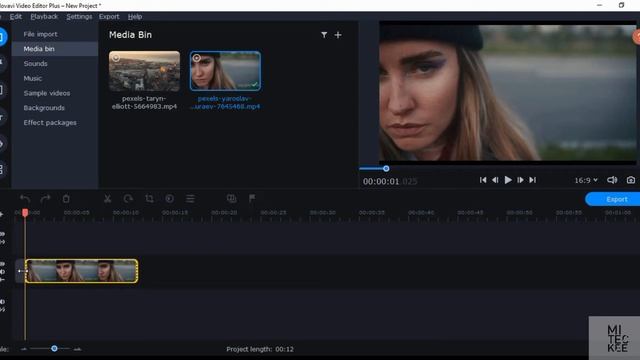
Task: Step back one frame
Action: tap(495, 180)
